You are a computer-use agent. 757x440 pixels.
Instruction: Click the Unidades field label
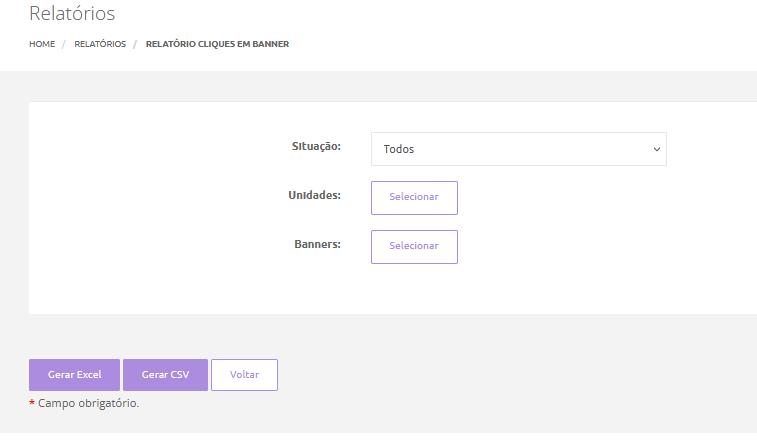point(314,195)
